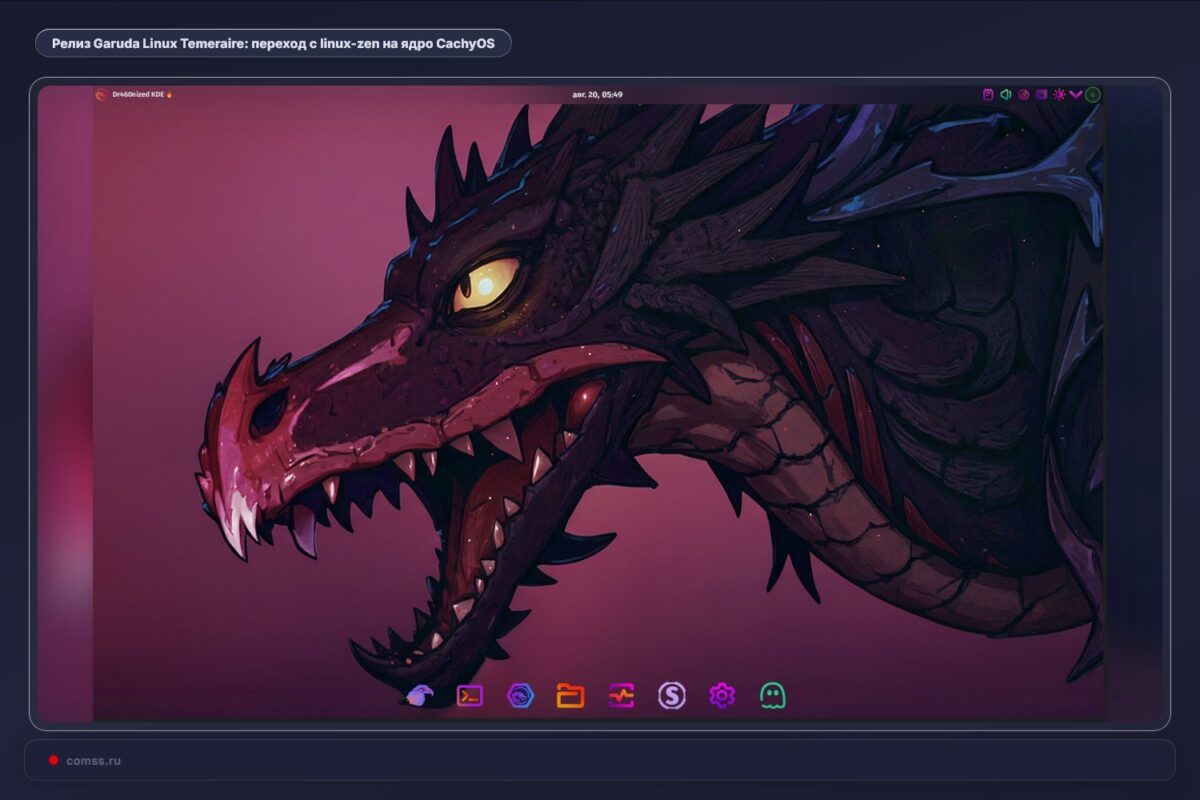Launch the green ghost app in dock

click(x=773, y=695)
